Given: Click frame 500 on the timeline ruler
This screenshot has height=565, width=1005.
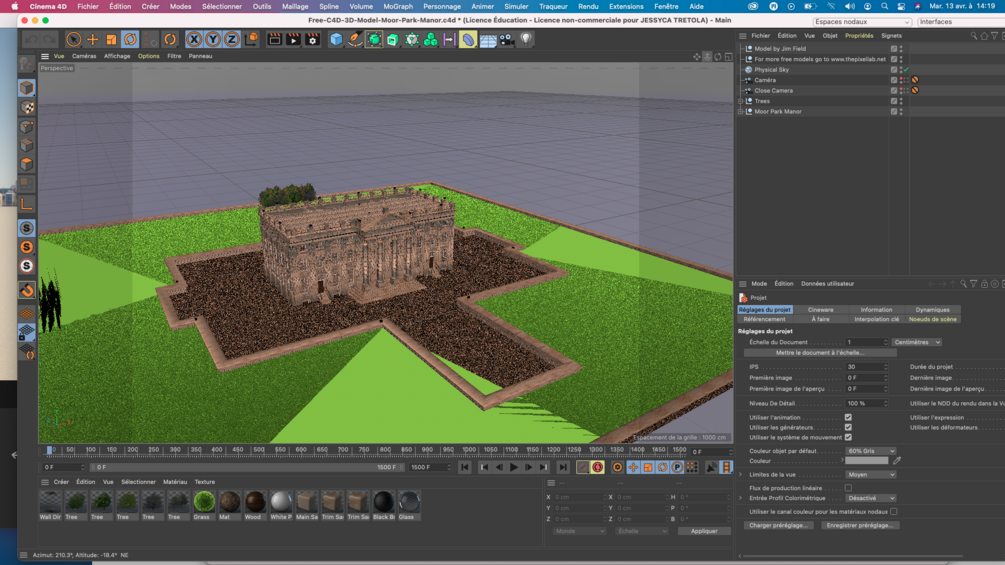Looking at the screenshot, I should (x=258, y=450).
